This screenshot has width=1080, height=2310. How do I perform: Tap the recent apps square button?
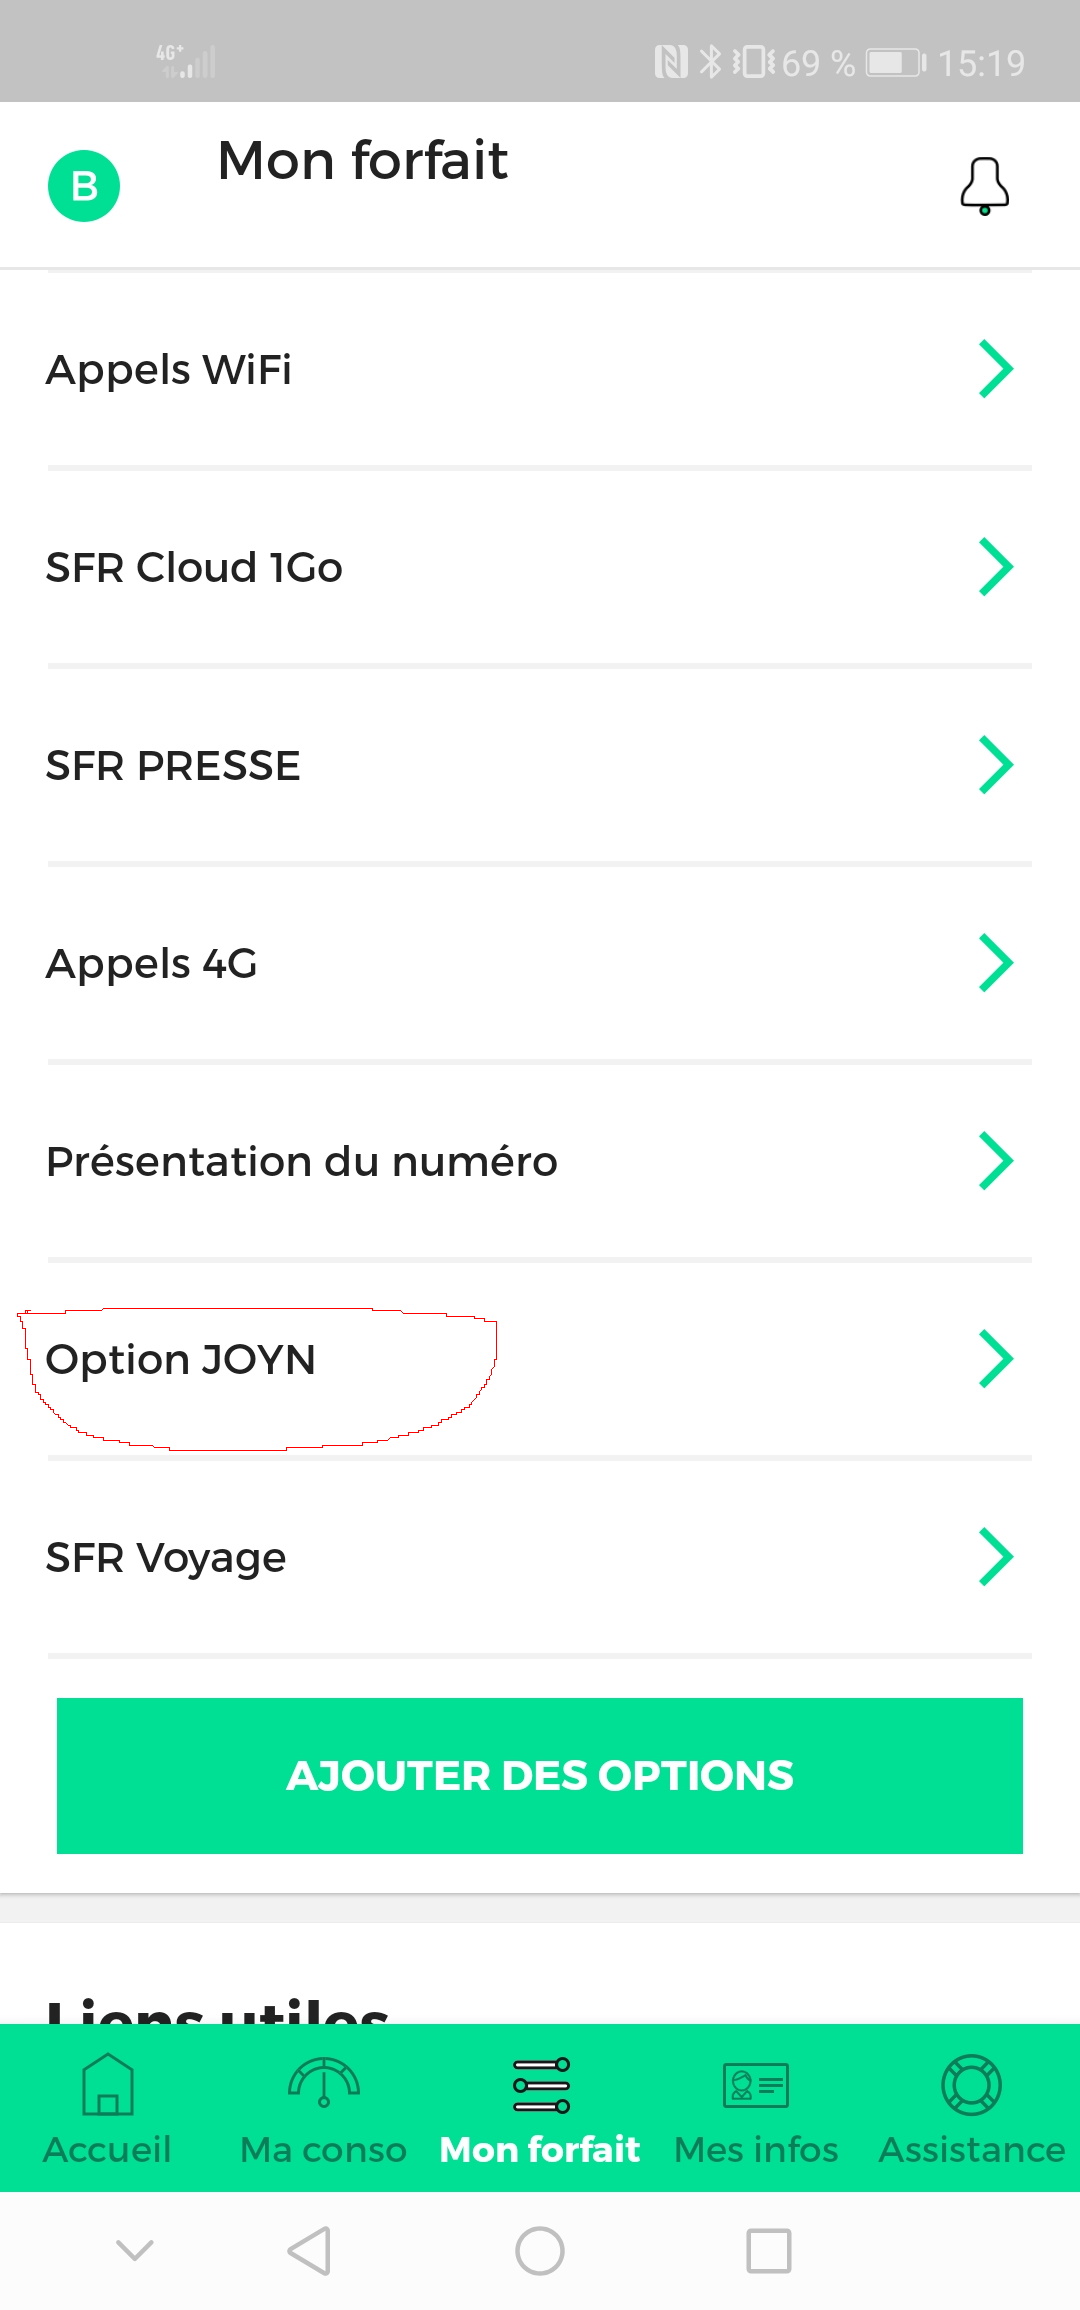[768, 2251]
